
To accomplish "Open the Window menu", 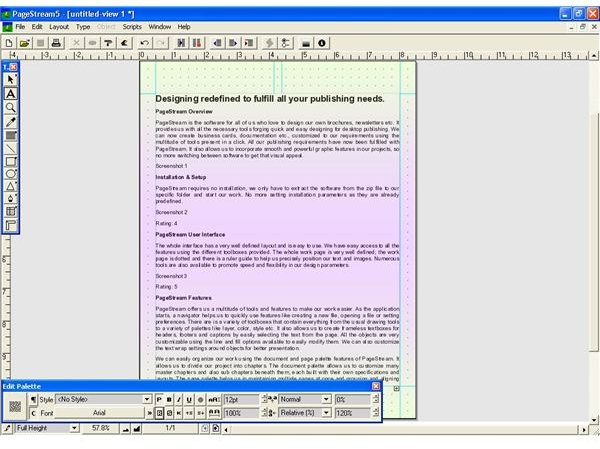I will pos(160,27).
